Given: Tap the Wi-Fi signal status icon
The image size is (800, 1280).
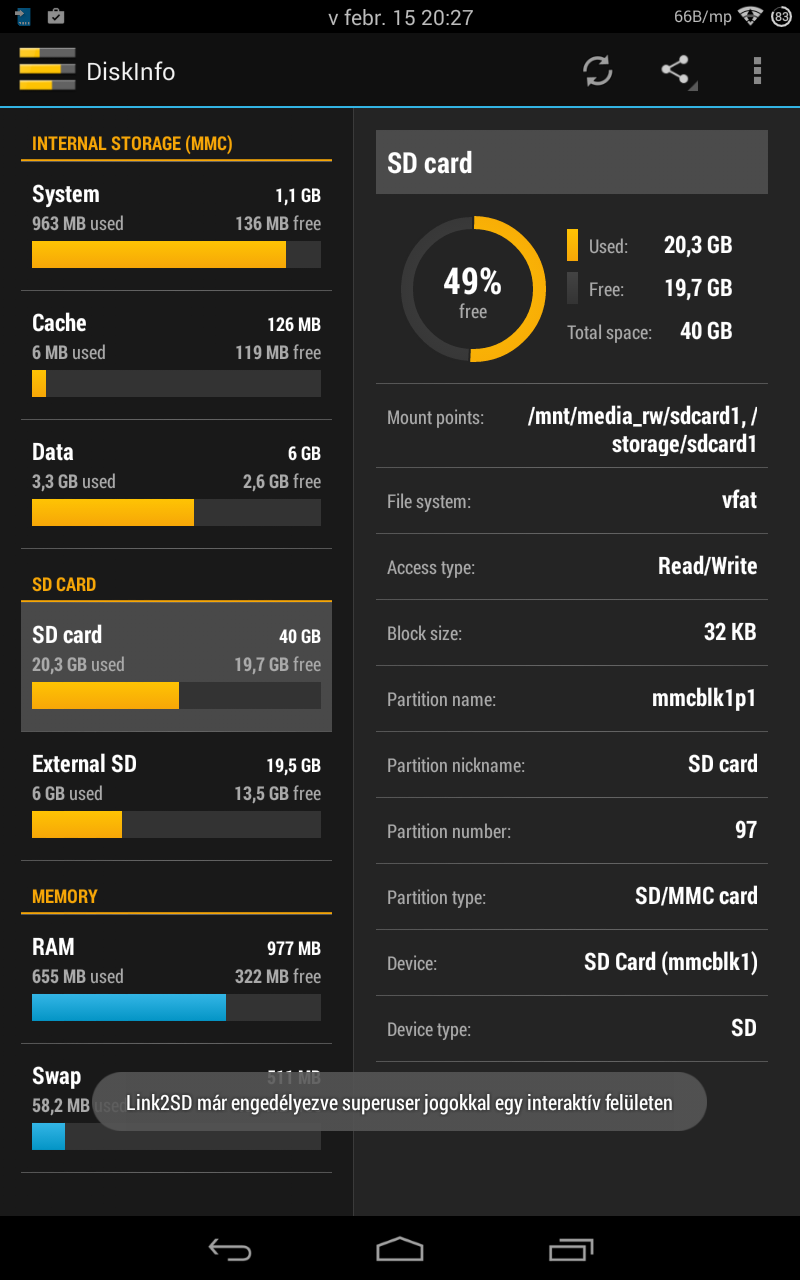Looking at the screenshot, I should click(750, 17).
